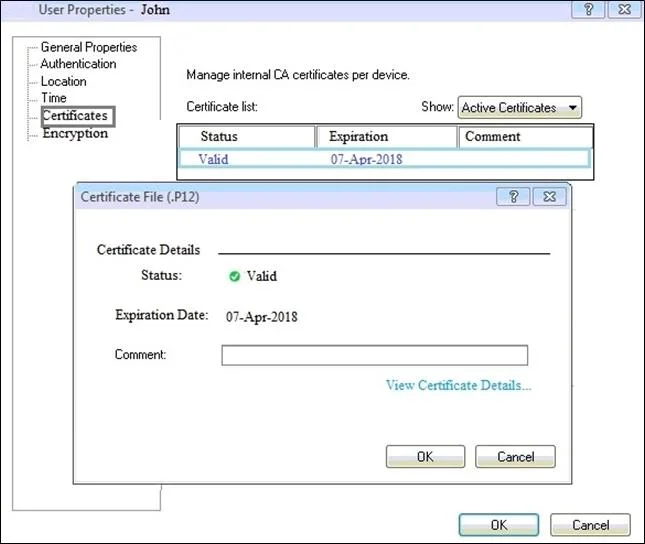Select General Properties in the tree
The height and width of the screenshot is (544, 645).
tap(89, 47)
